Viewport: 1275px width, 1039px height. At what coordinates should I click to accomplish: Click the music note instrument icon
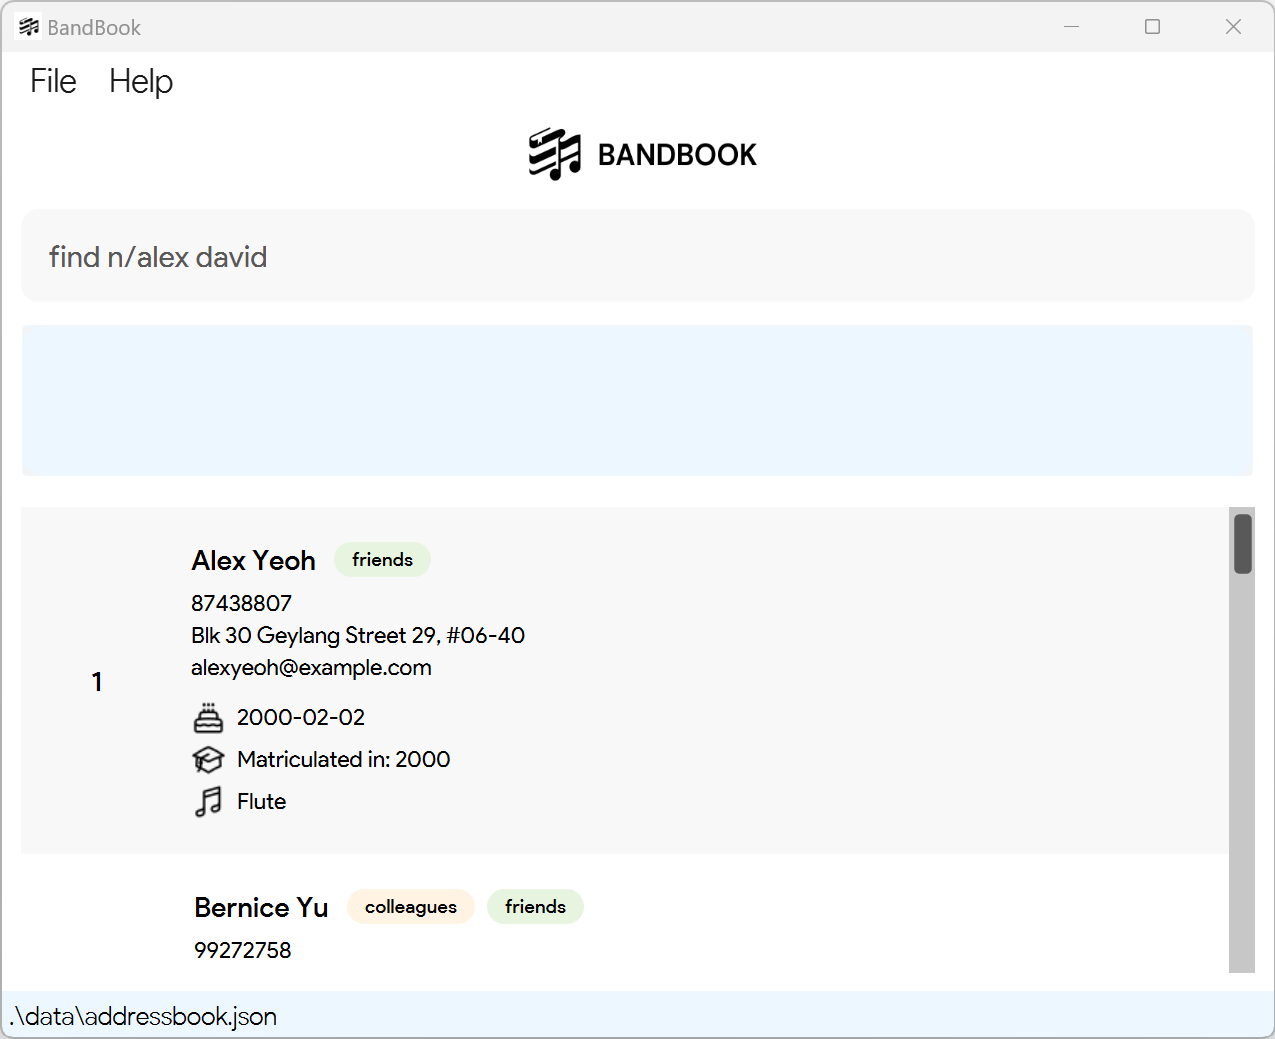pyautogui.click(x=208, y=802)
